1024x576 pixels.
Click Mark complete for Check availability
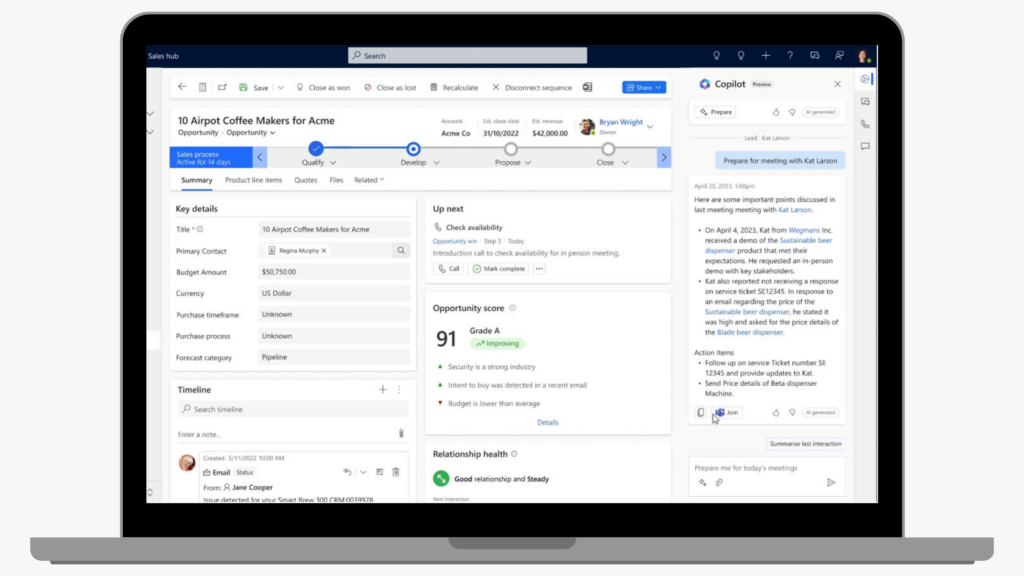coord(498,269)
